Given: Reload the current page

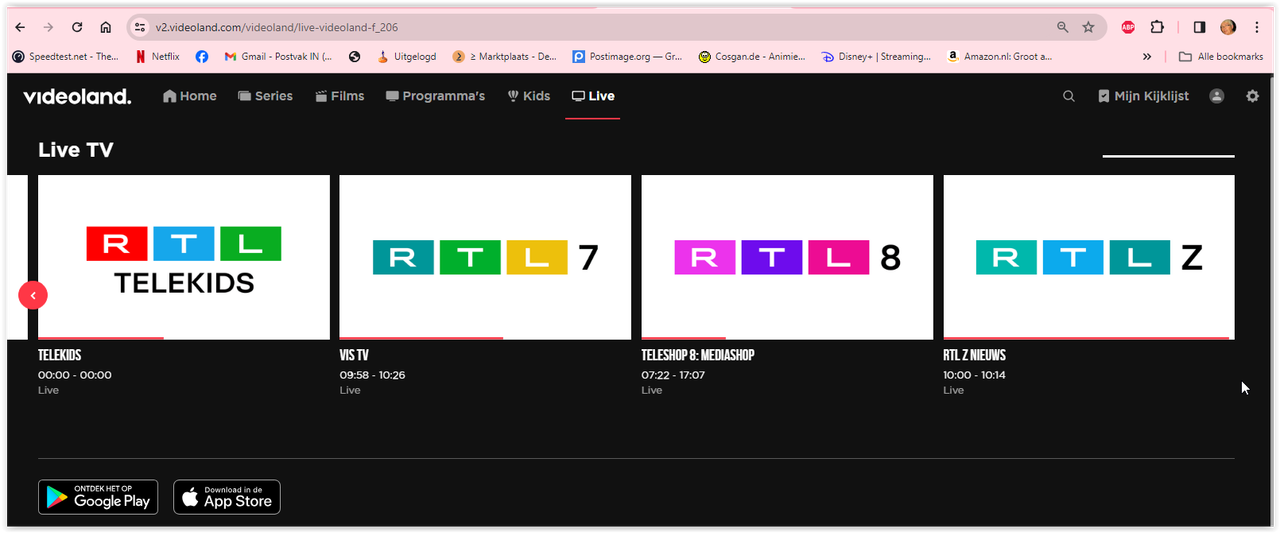Looking at the screenshot, I should (77, 27).
